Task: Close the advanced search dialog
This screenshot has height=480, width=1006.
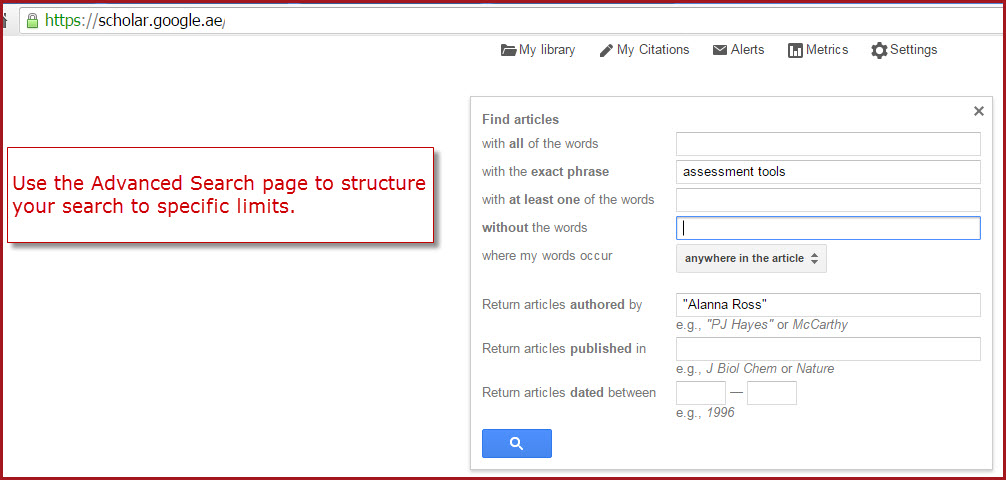Action: (x=978, y=111)
